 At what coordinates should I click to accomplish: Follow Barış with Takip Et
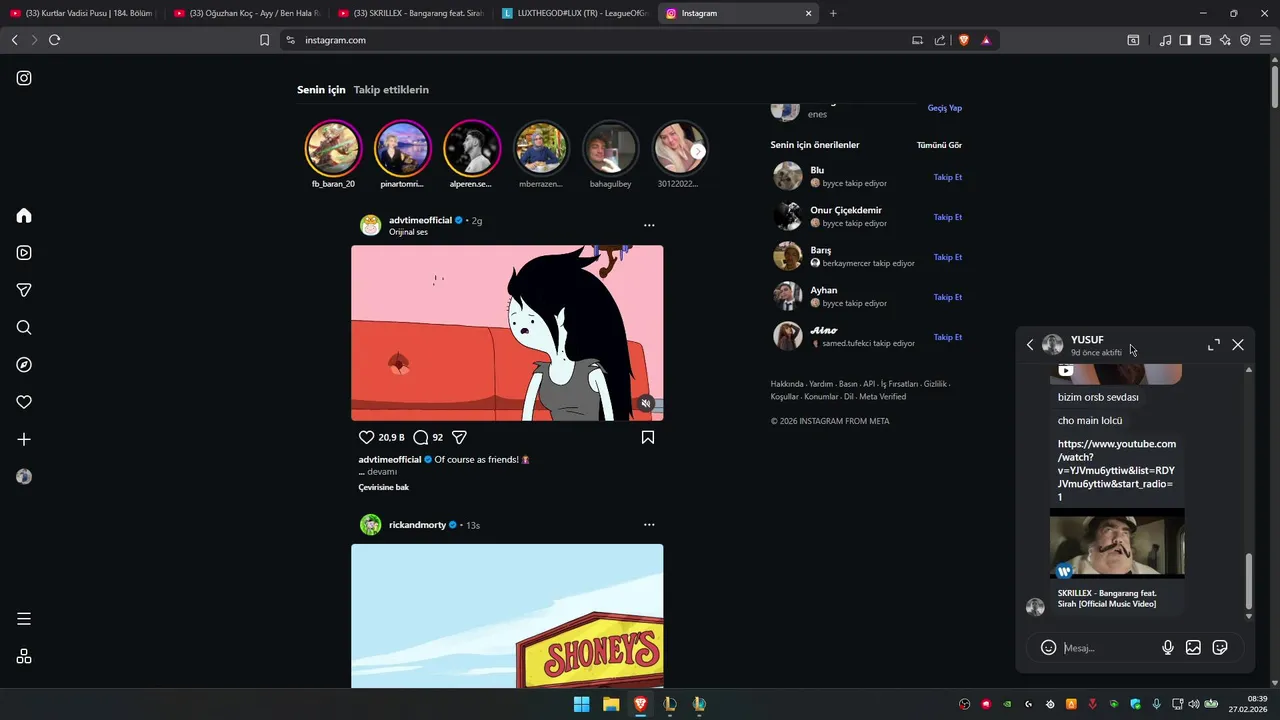(x=948, y=257)
